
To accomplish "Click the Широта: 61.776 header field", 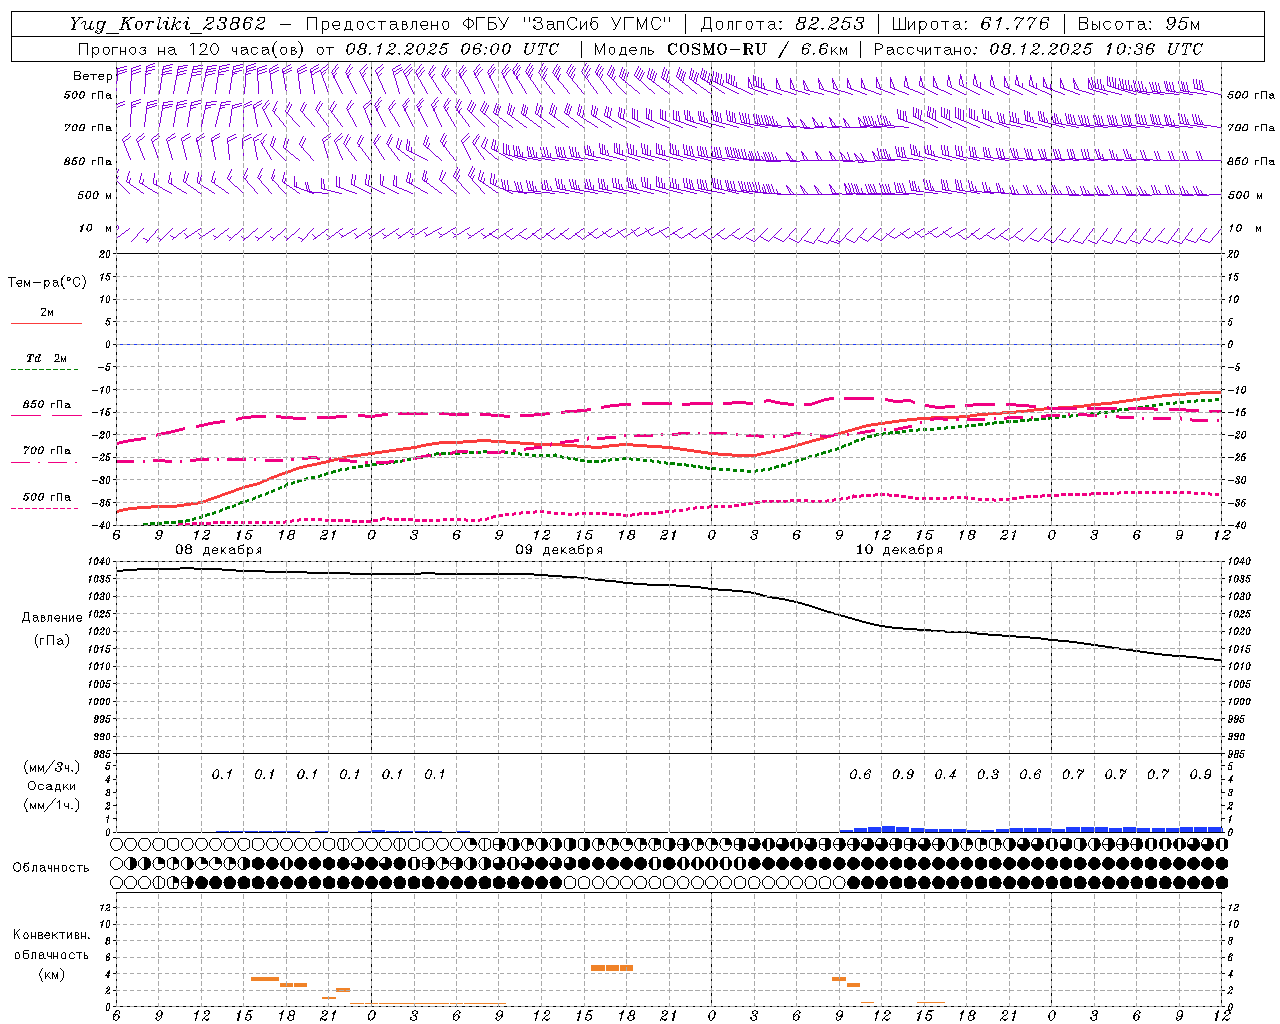I will (970, 24).
